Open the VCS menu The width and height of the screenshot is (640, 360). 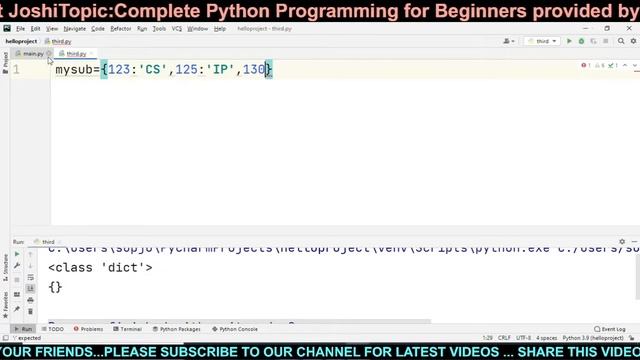177,29
